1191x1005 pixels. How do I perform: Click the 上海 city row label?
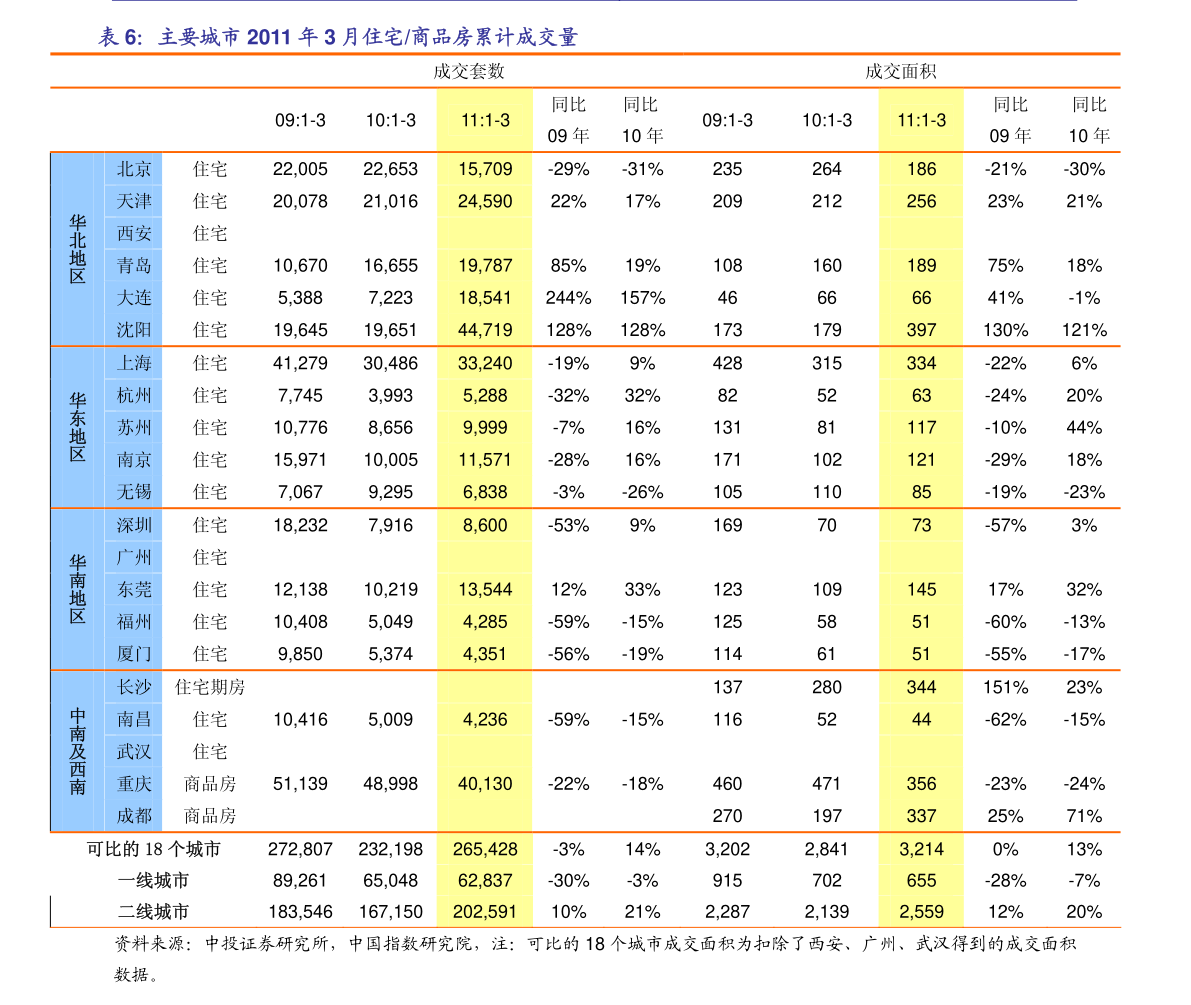134,363
